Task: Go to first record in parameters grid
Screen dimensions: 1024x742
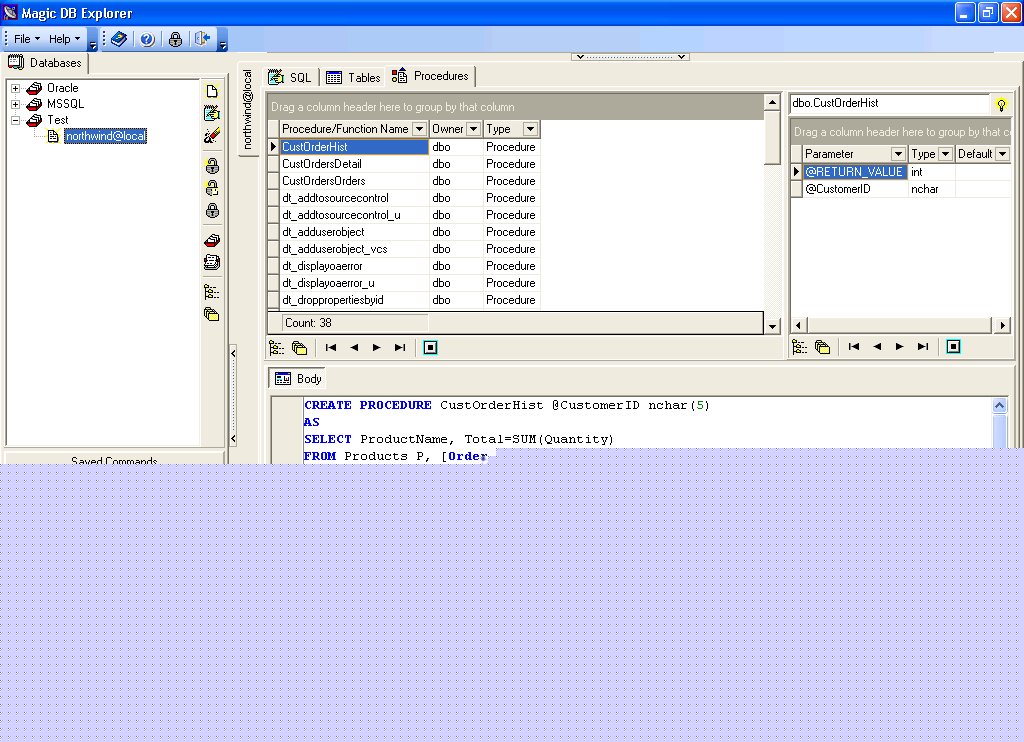Action: click(854, 347)
